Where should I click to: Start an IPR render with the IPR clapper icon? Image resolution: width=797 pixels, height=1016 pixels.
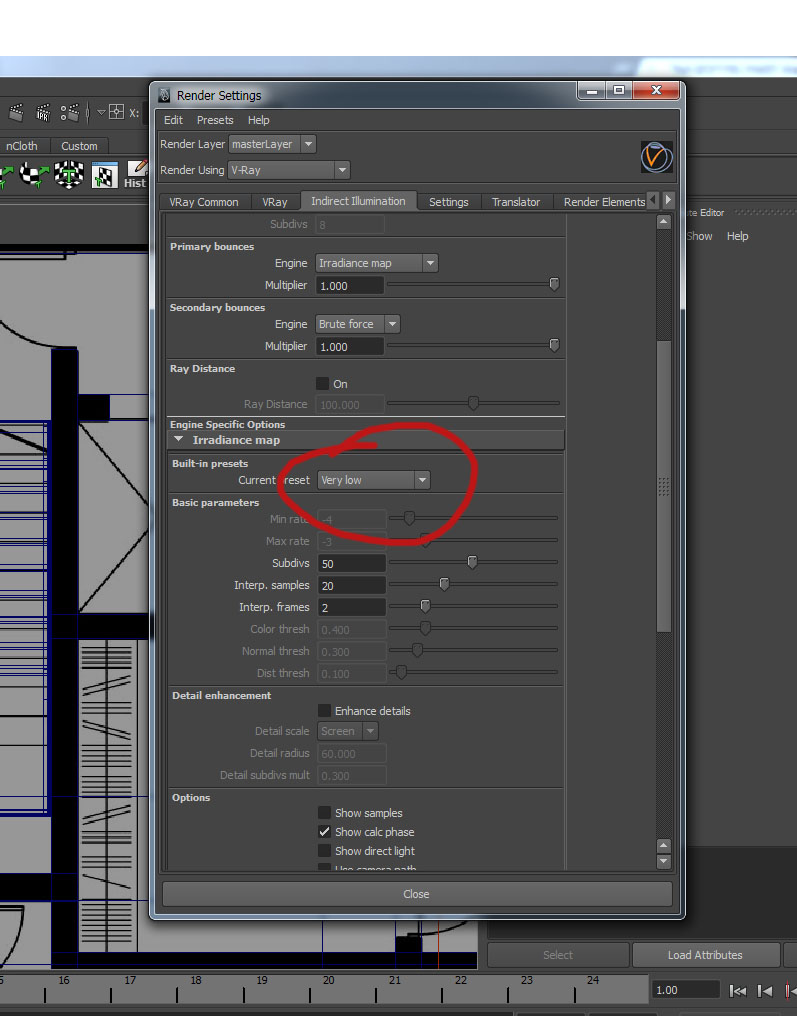43,112
